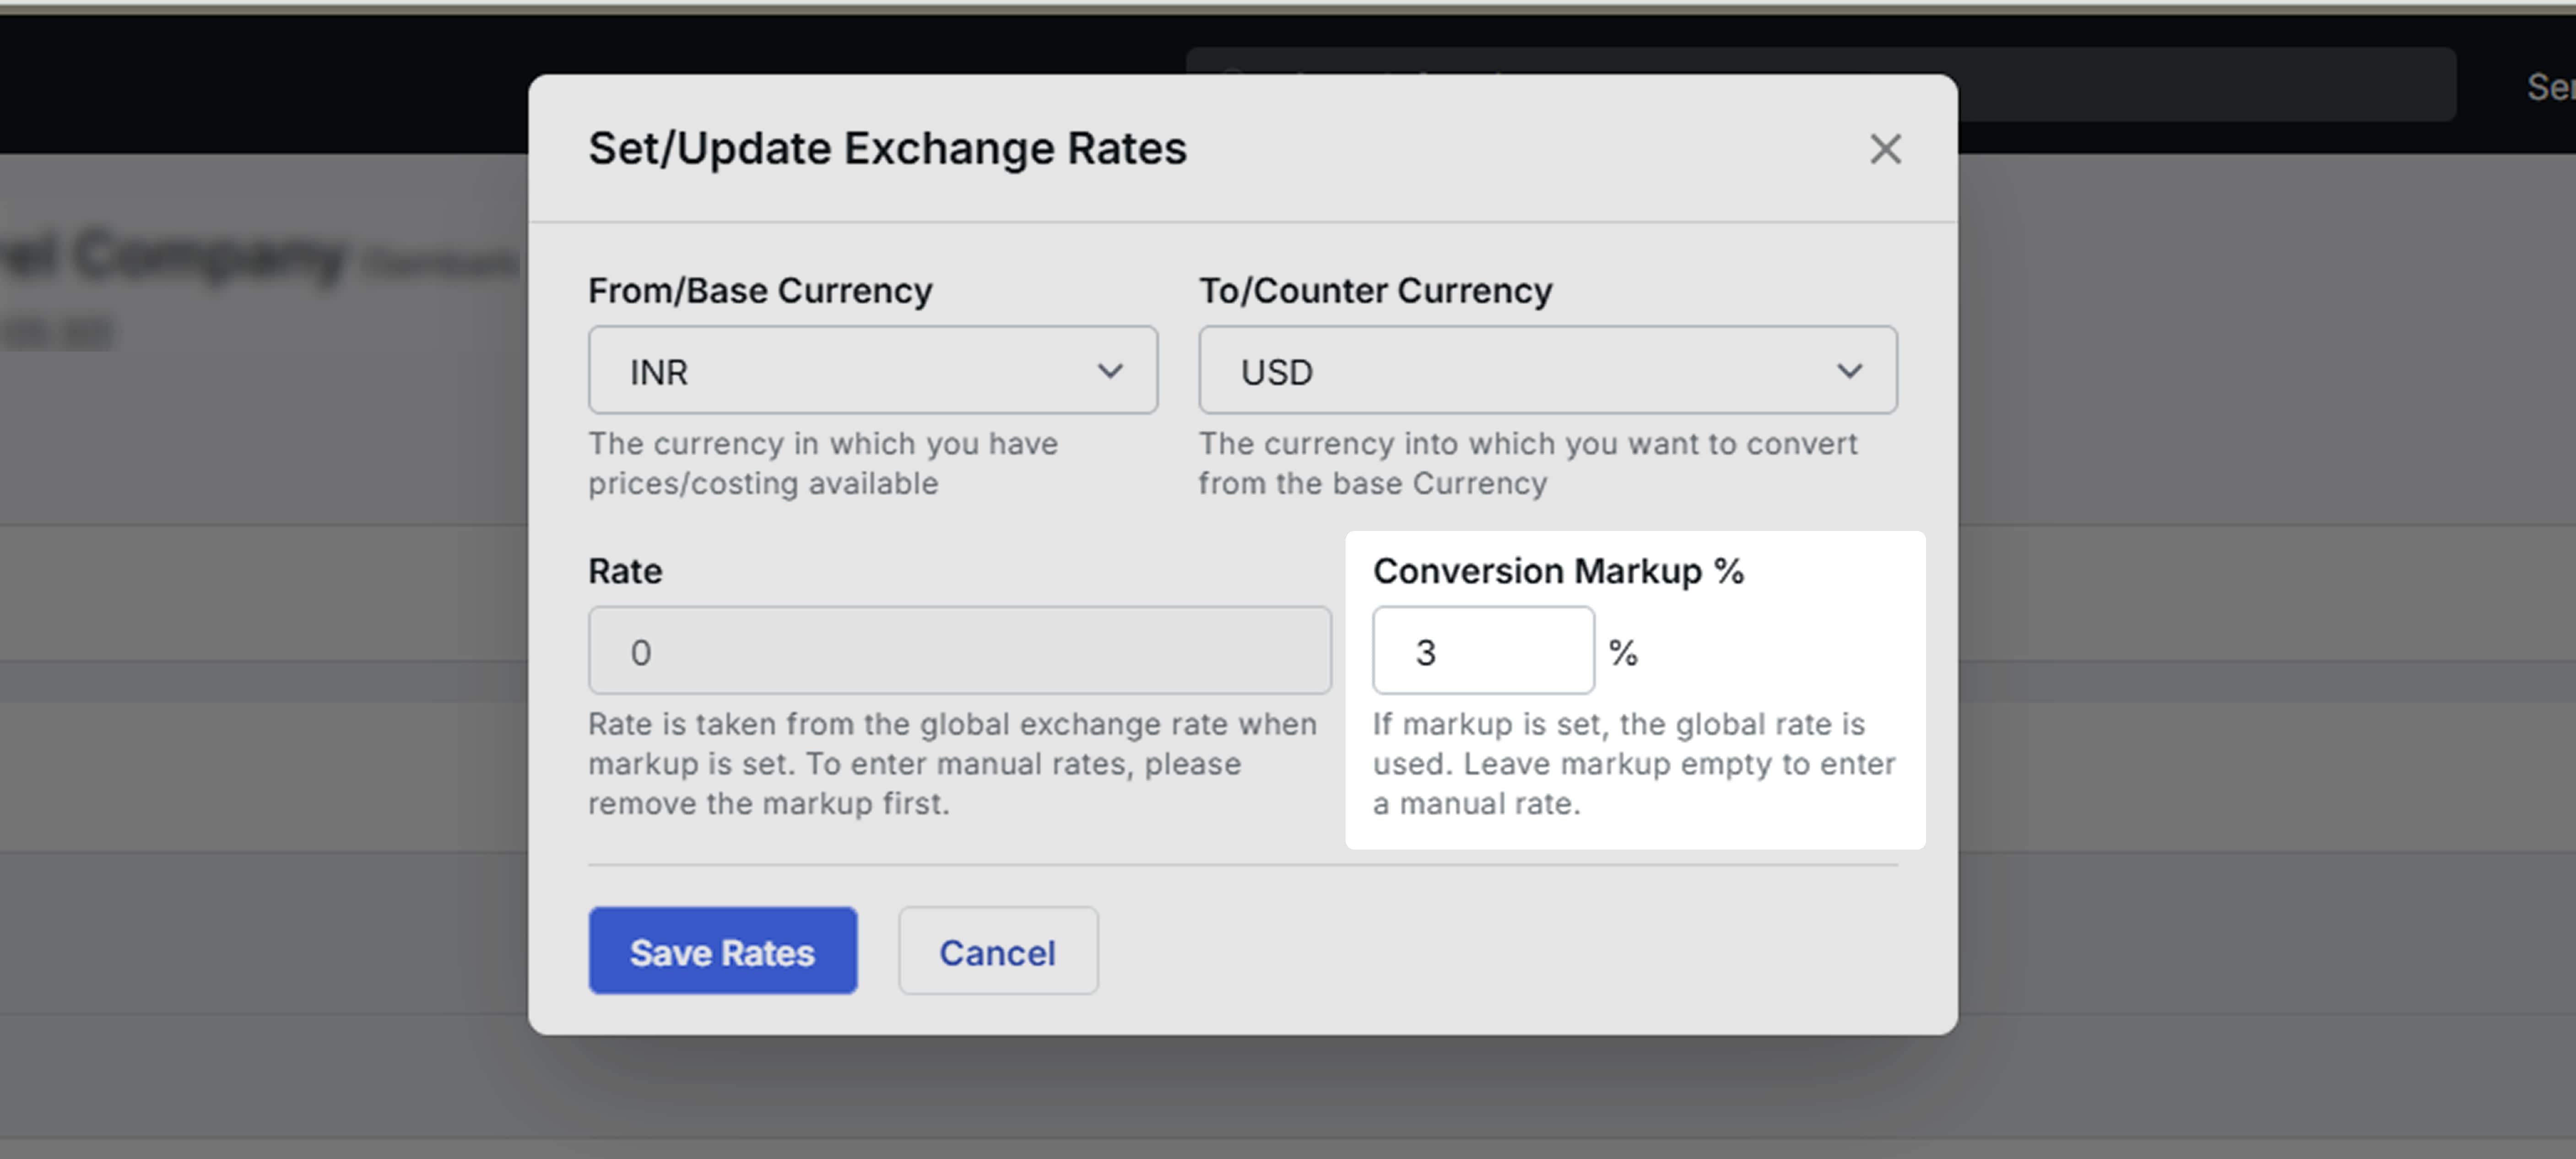Viewport: 2576px width, 1159px height.
Task: Click the dialog title 'Set/Update Exchange Rates'
Action: coord(887,149)
